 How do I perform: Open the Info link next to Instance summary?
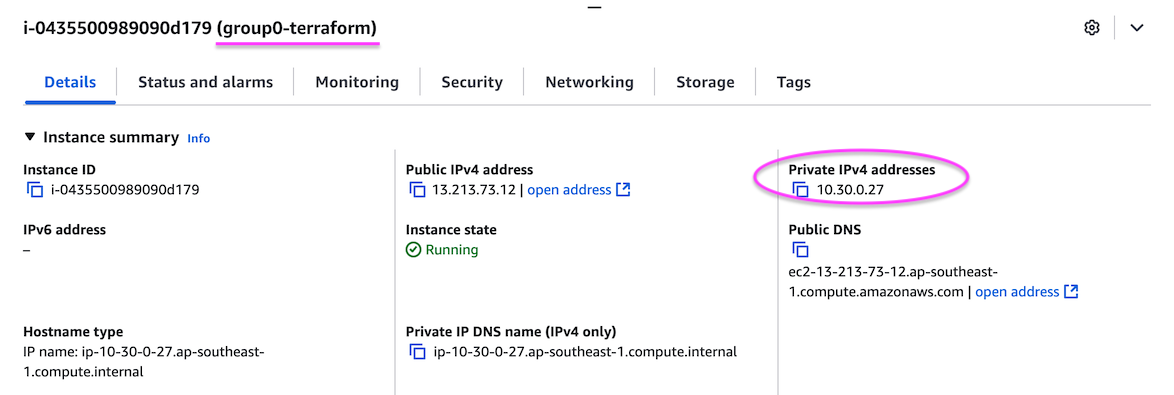(198, 138)
